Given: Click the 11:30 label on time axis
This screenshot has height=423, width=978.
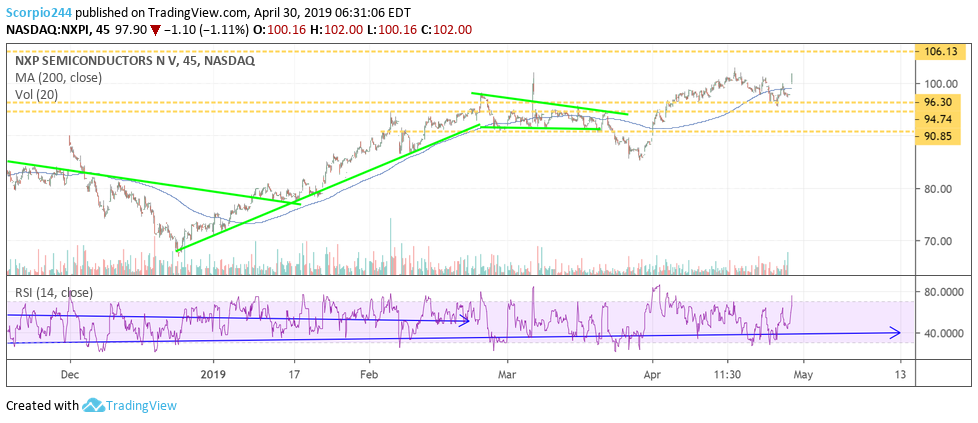Looking at the screenshot, I should tap(727, 374).
